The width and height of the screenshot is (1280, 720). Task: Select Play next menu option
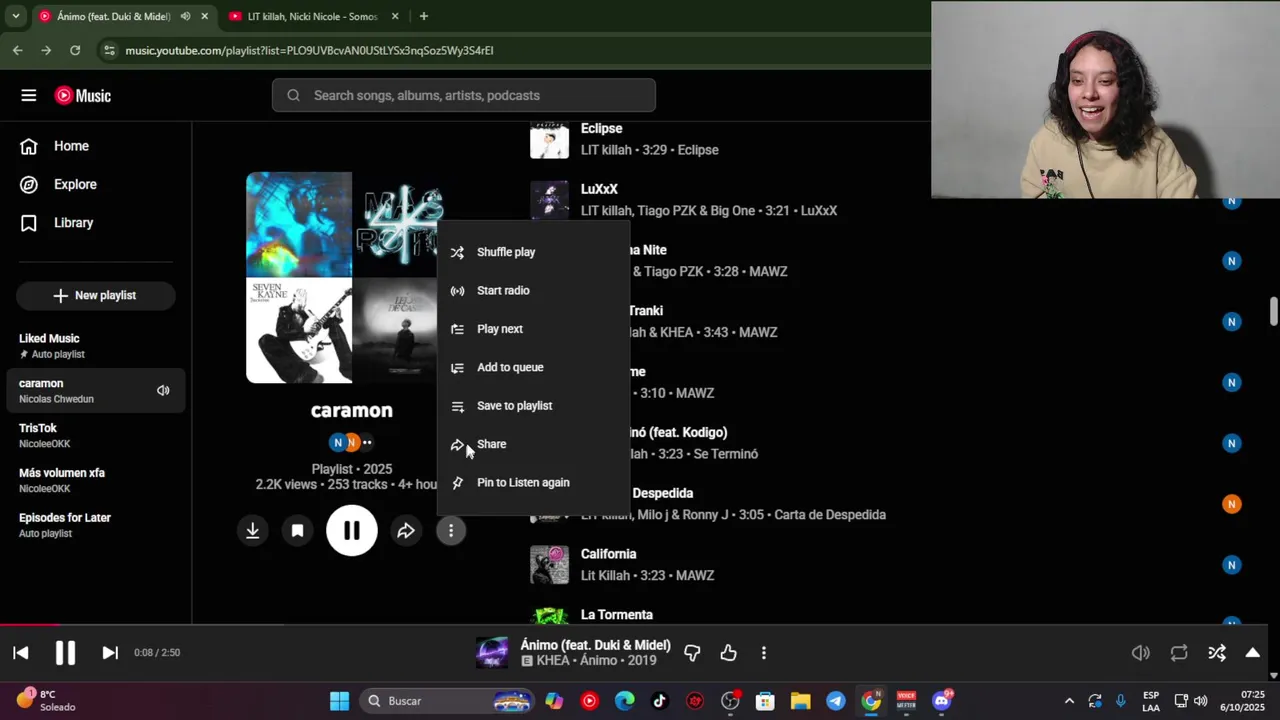[x=533, y=329]
